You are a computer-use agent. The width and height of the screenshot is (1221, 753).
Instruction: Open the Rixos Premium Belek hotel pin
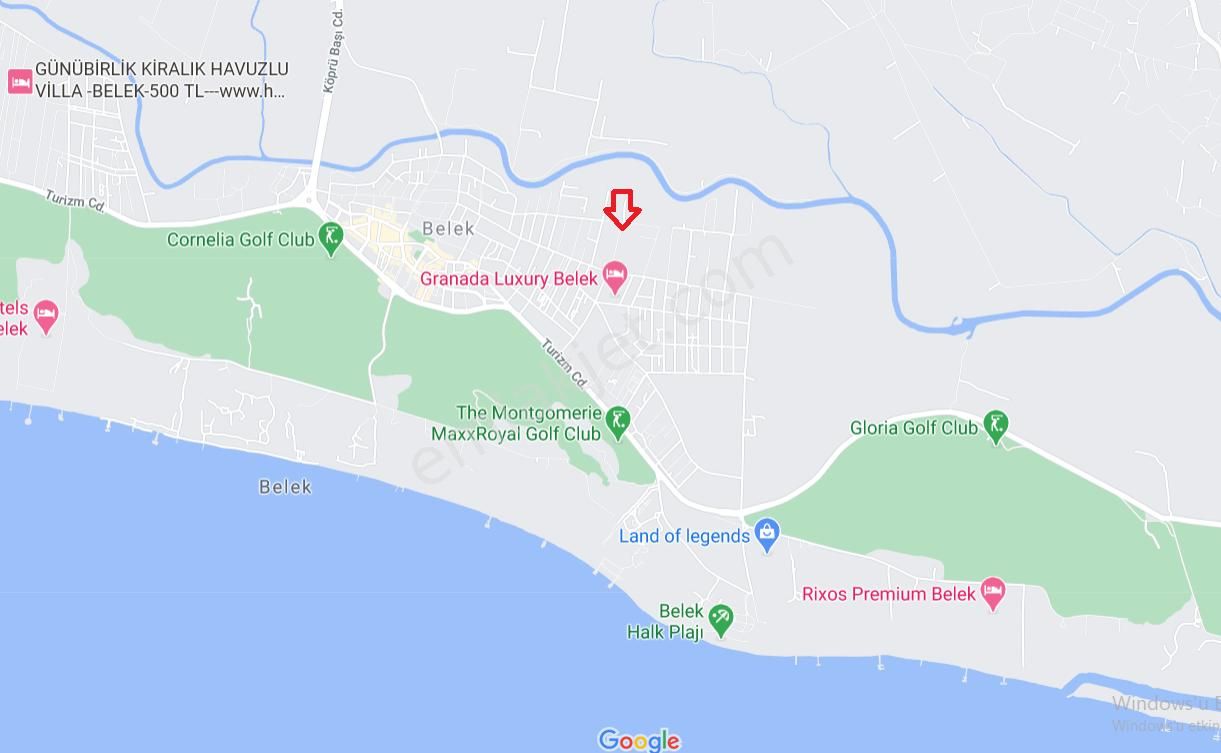992,593
